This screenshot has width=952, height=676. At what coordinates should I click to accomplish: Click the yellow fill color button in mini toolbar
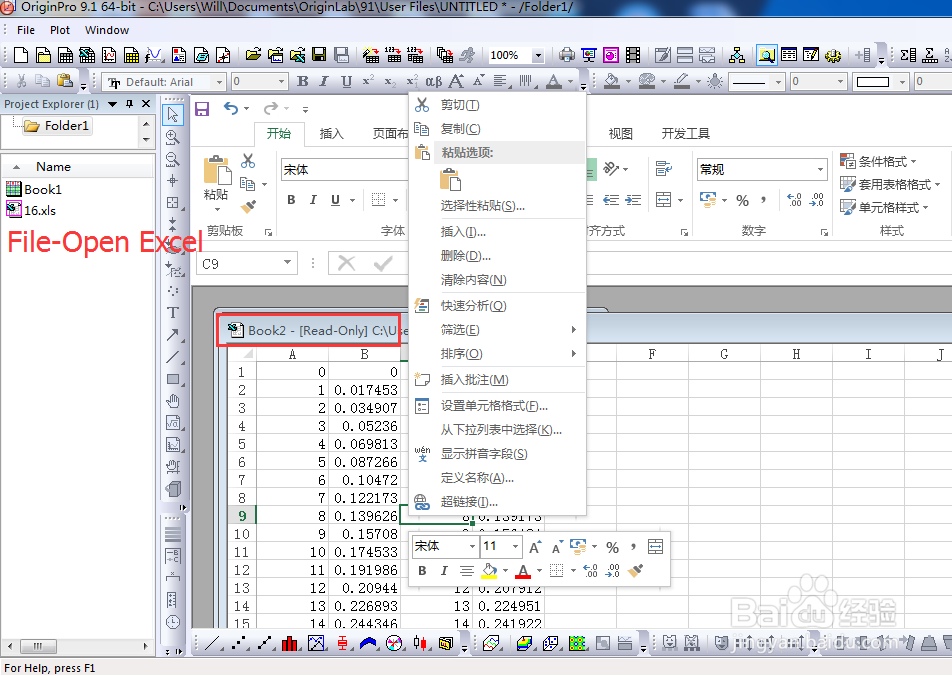[x=489, y=570]
